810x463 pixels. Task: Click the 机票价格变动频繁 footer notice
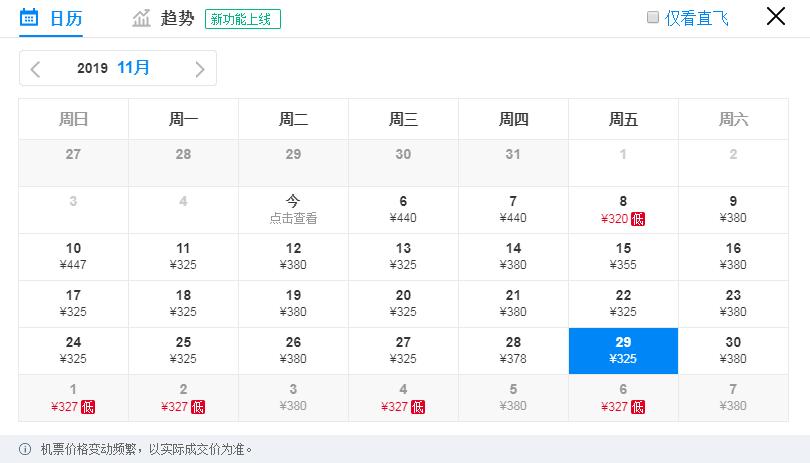147,449
